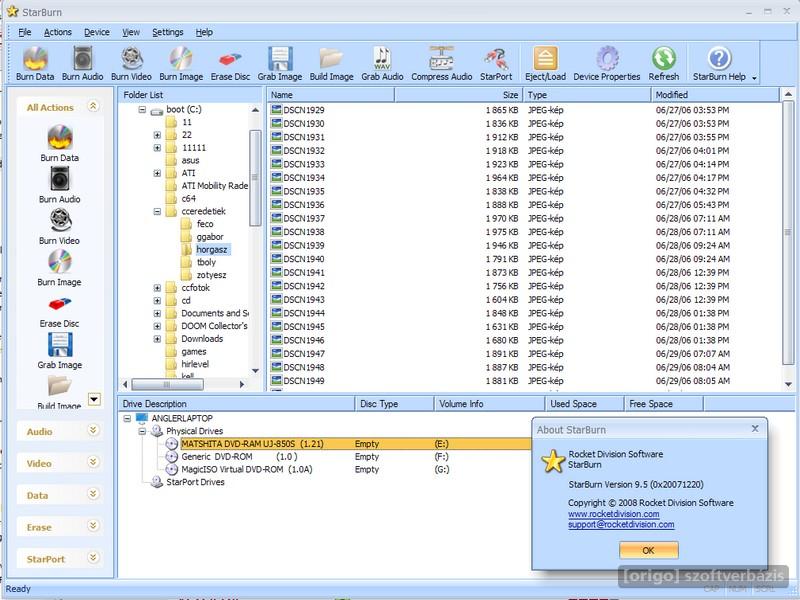Click support@rocketdivision.com link
800x600 pixels.
[621, 524]
